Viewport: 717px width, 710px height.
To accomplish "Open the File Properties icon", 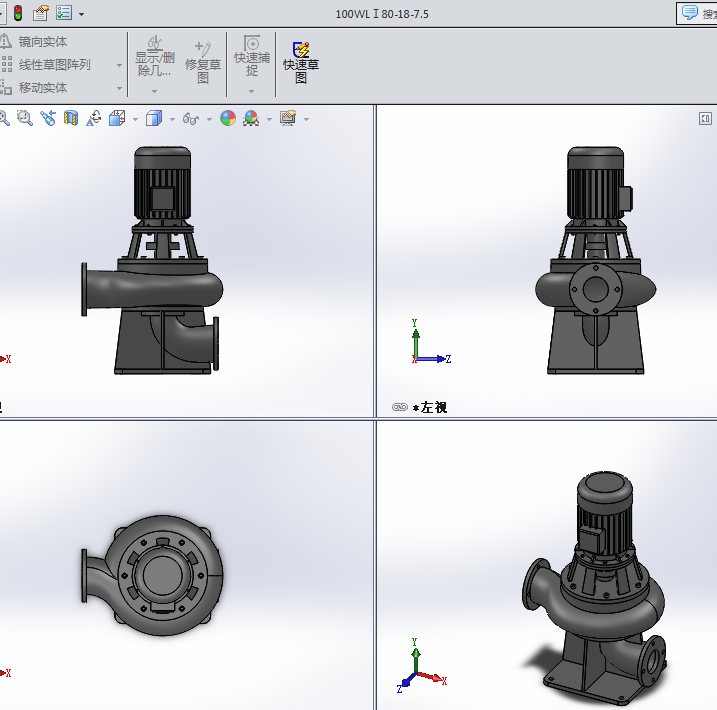I will [41, 13].
